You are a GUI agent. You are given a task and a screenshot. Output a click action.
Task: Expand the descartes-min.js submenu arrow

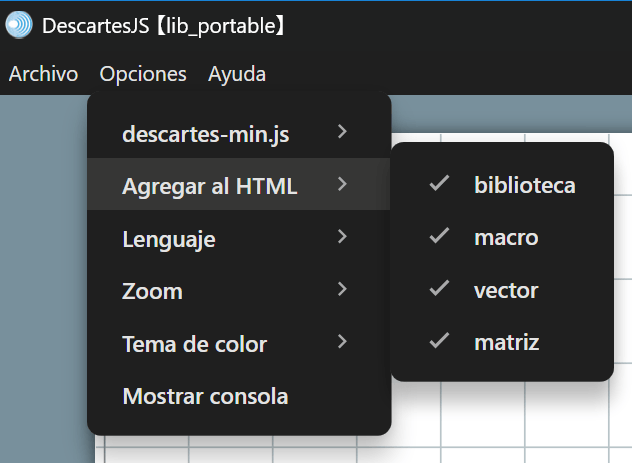pos(343,132)
